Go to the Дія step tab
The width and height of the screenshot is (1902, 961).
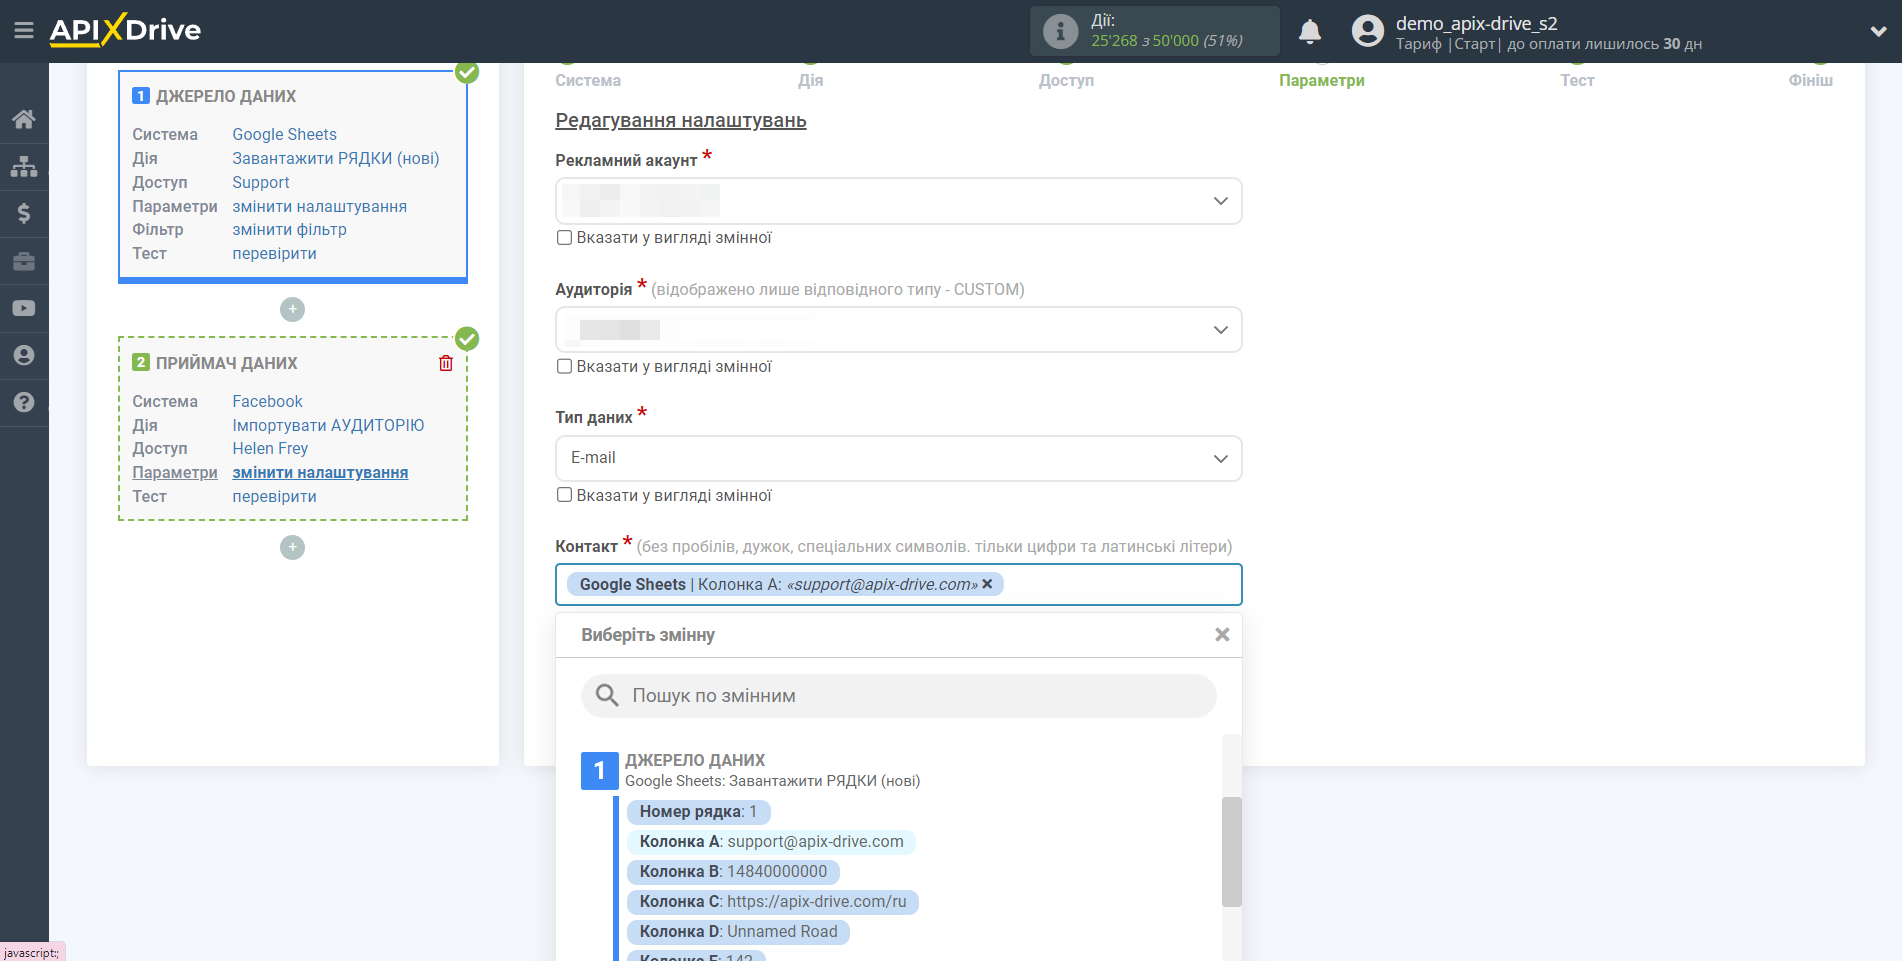(811, 80)
